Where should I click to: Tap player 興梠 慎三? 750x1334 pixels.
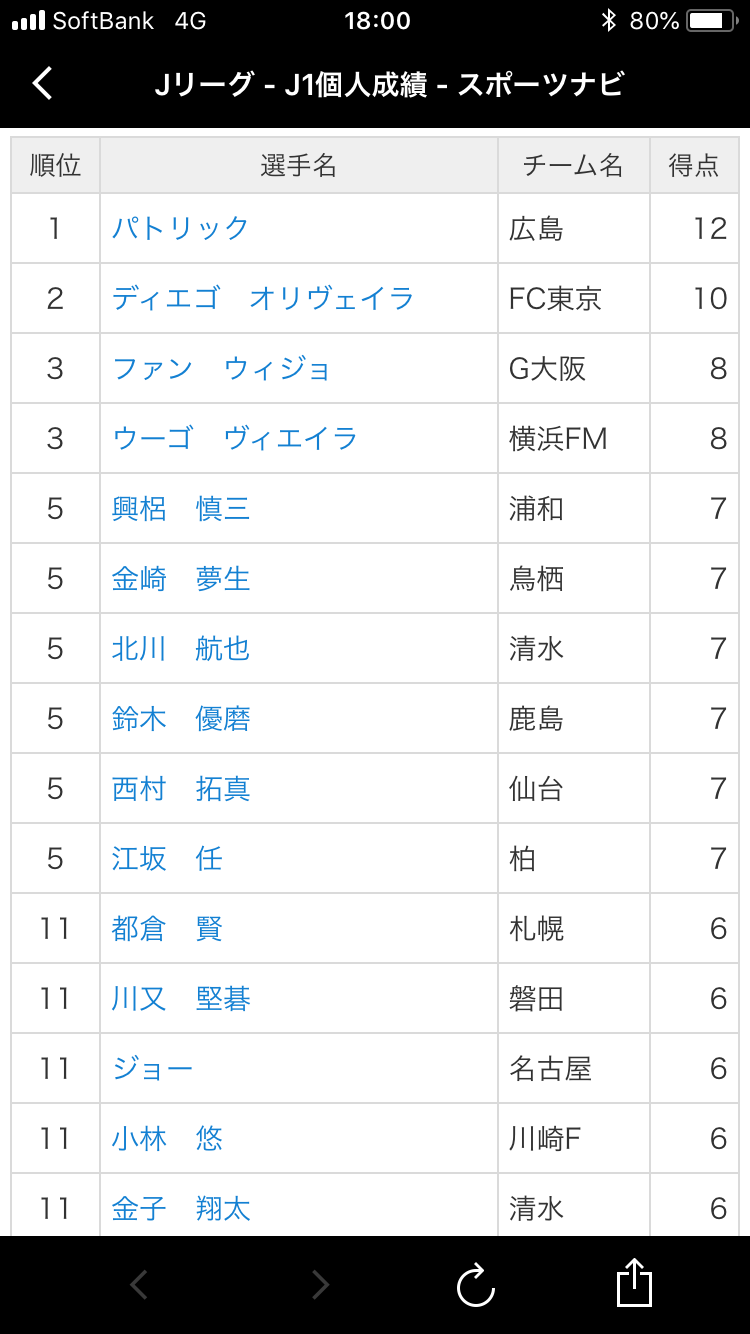pyautogui.click(x=181, y=508)
